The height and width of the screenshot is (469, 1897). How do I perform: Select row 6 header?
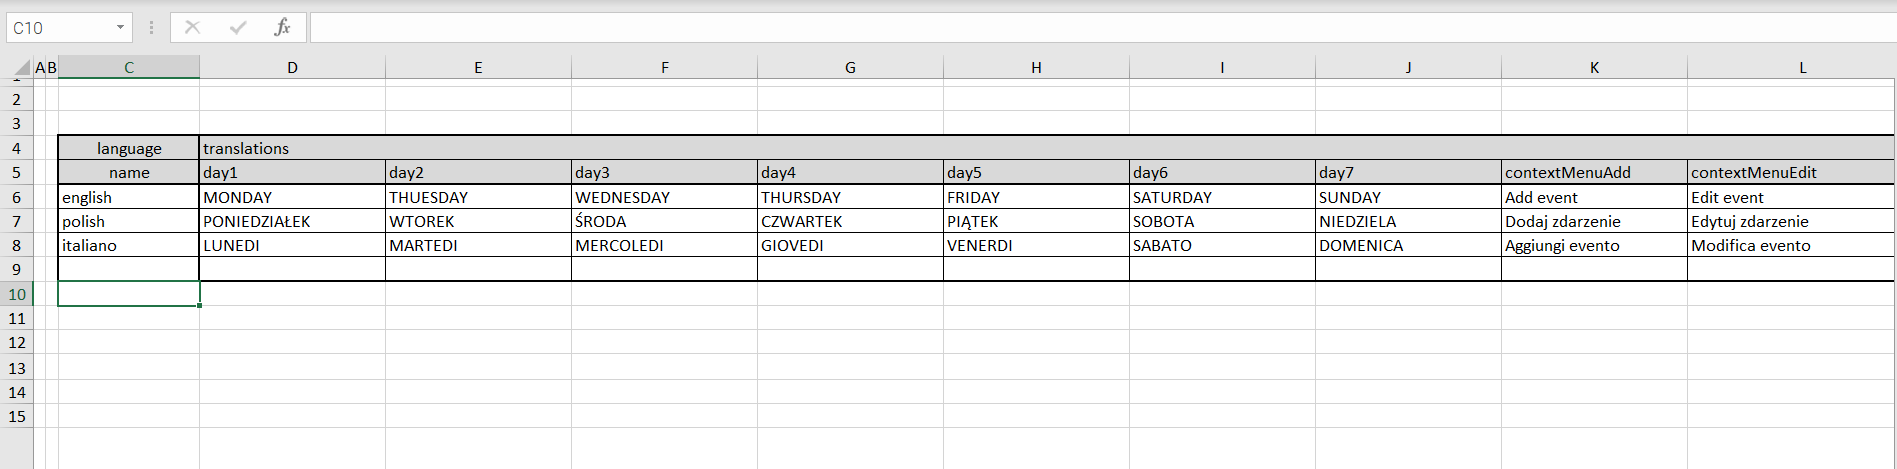(x=17, y=197)
